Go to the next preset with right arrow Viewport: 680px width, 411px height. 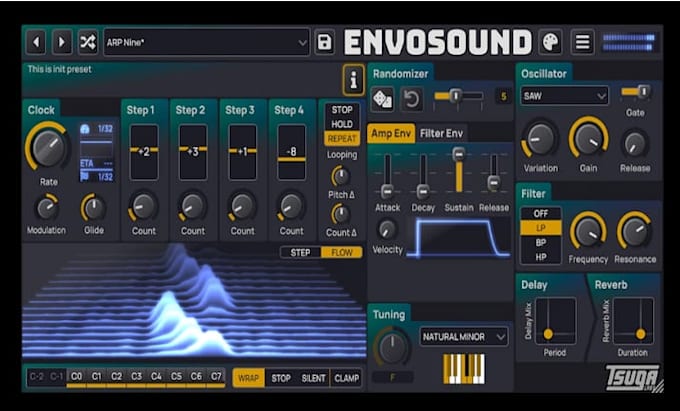pyautogui.click(x=62, y=42)
